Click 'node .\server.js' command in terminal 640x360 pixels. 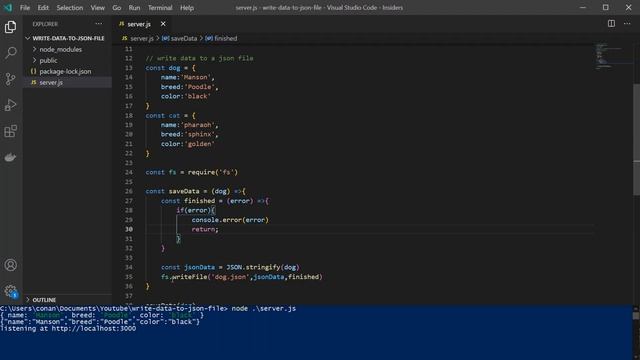click(x=264, y=309)
